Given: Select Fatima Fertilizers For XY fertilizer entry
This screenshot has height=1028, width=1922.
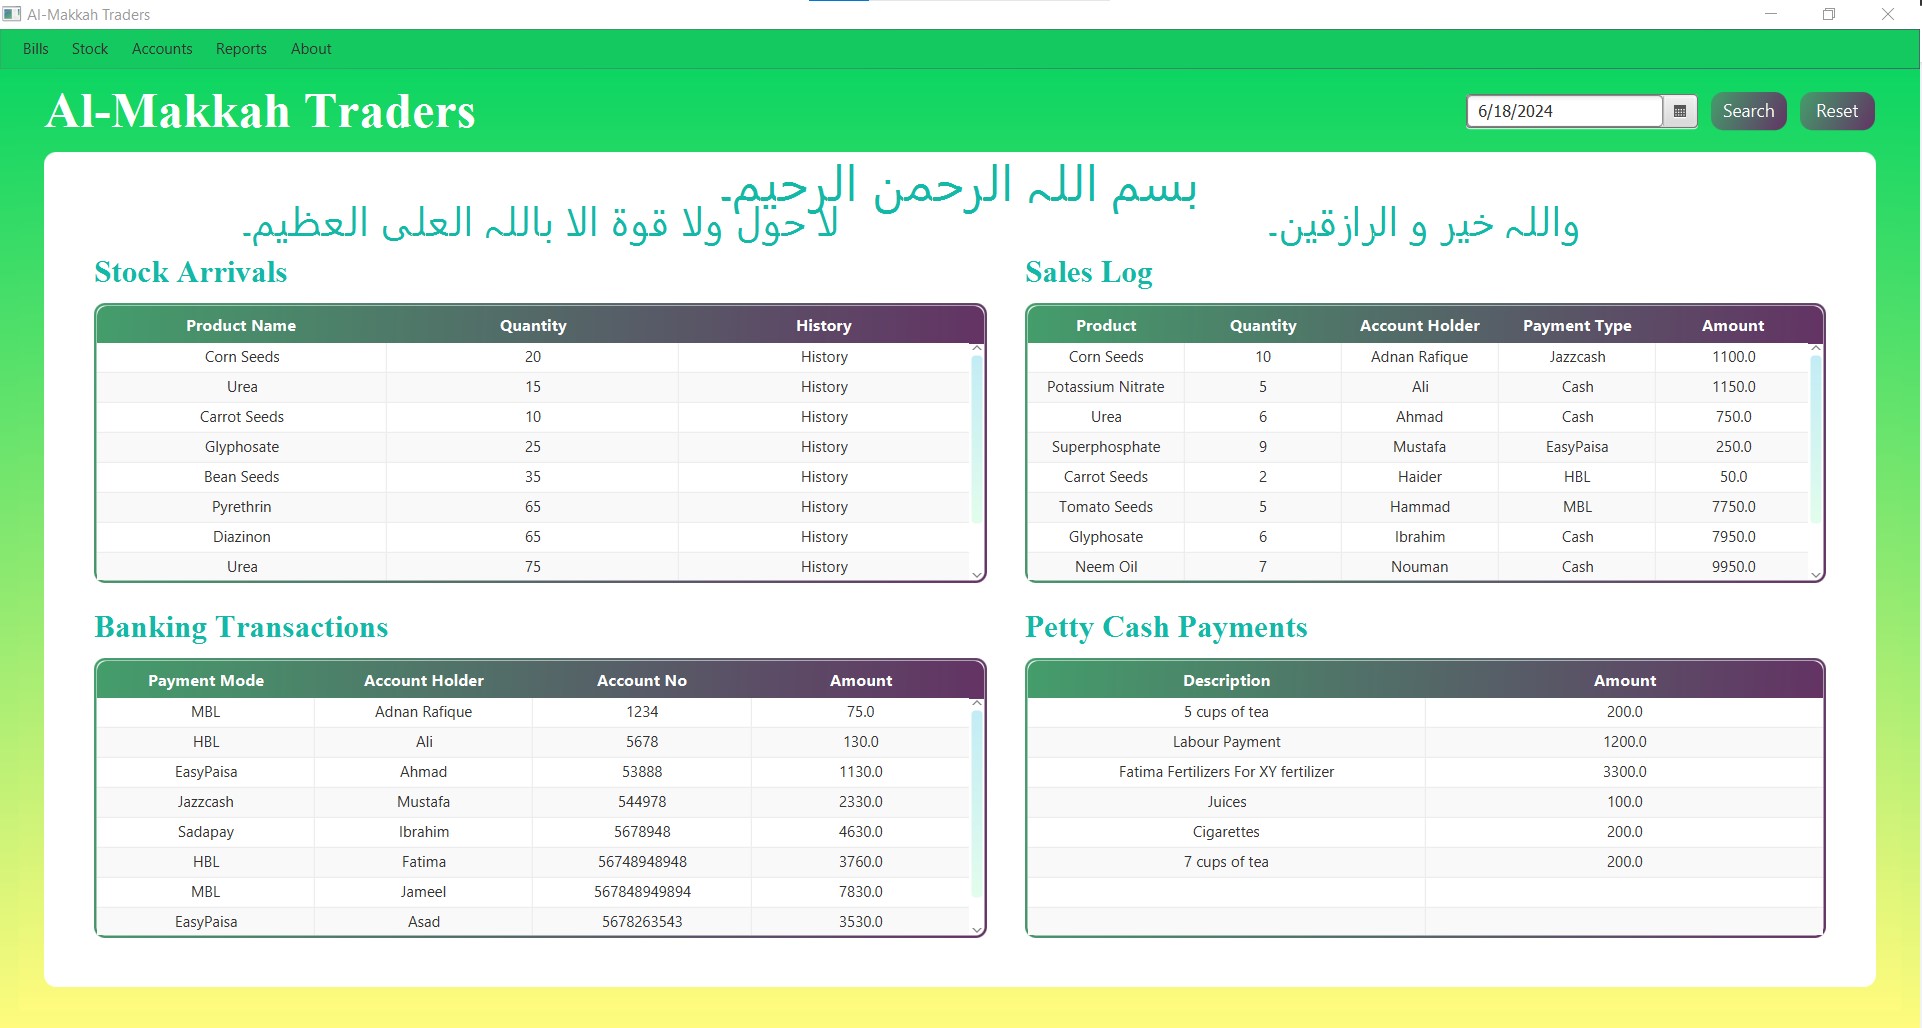Looking at the screenshot, I should 1227,772.
